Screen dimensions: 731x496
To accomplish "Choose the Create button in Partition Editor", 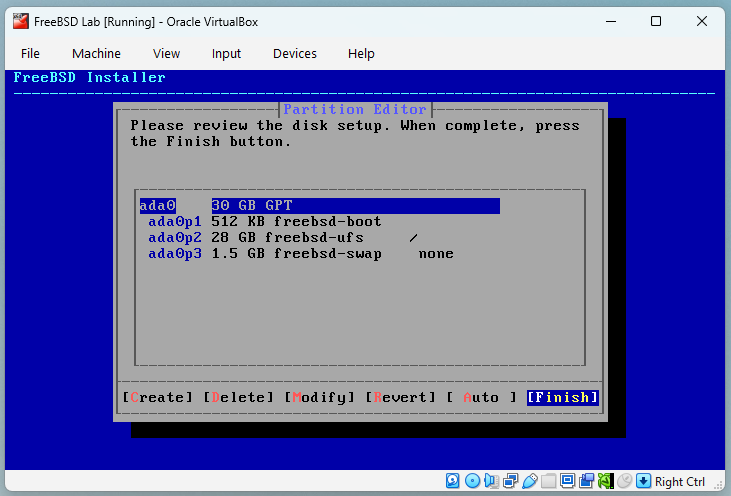I will click(157, 397).
